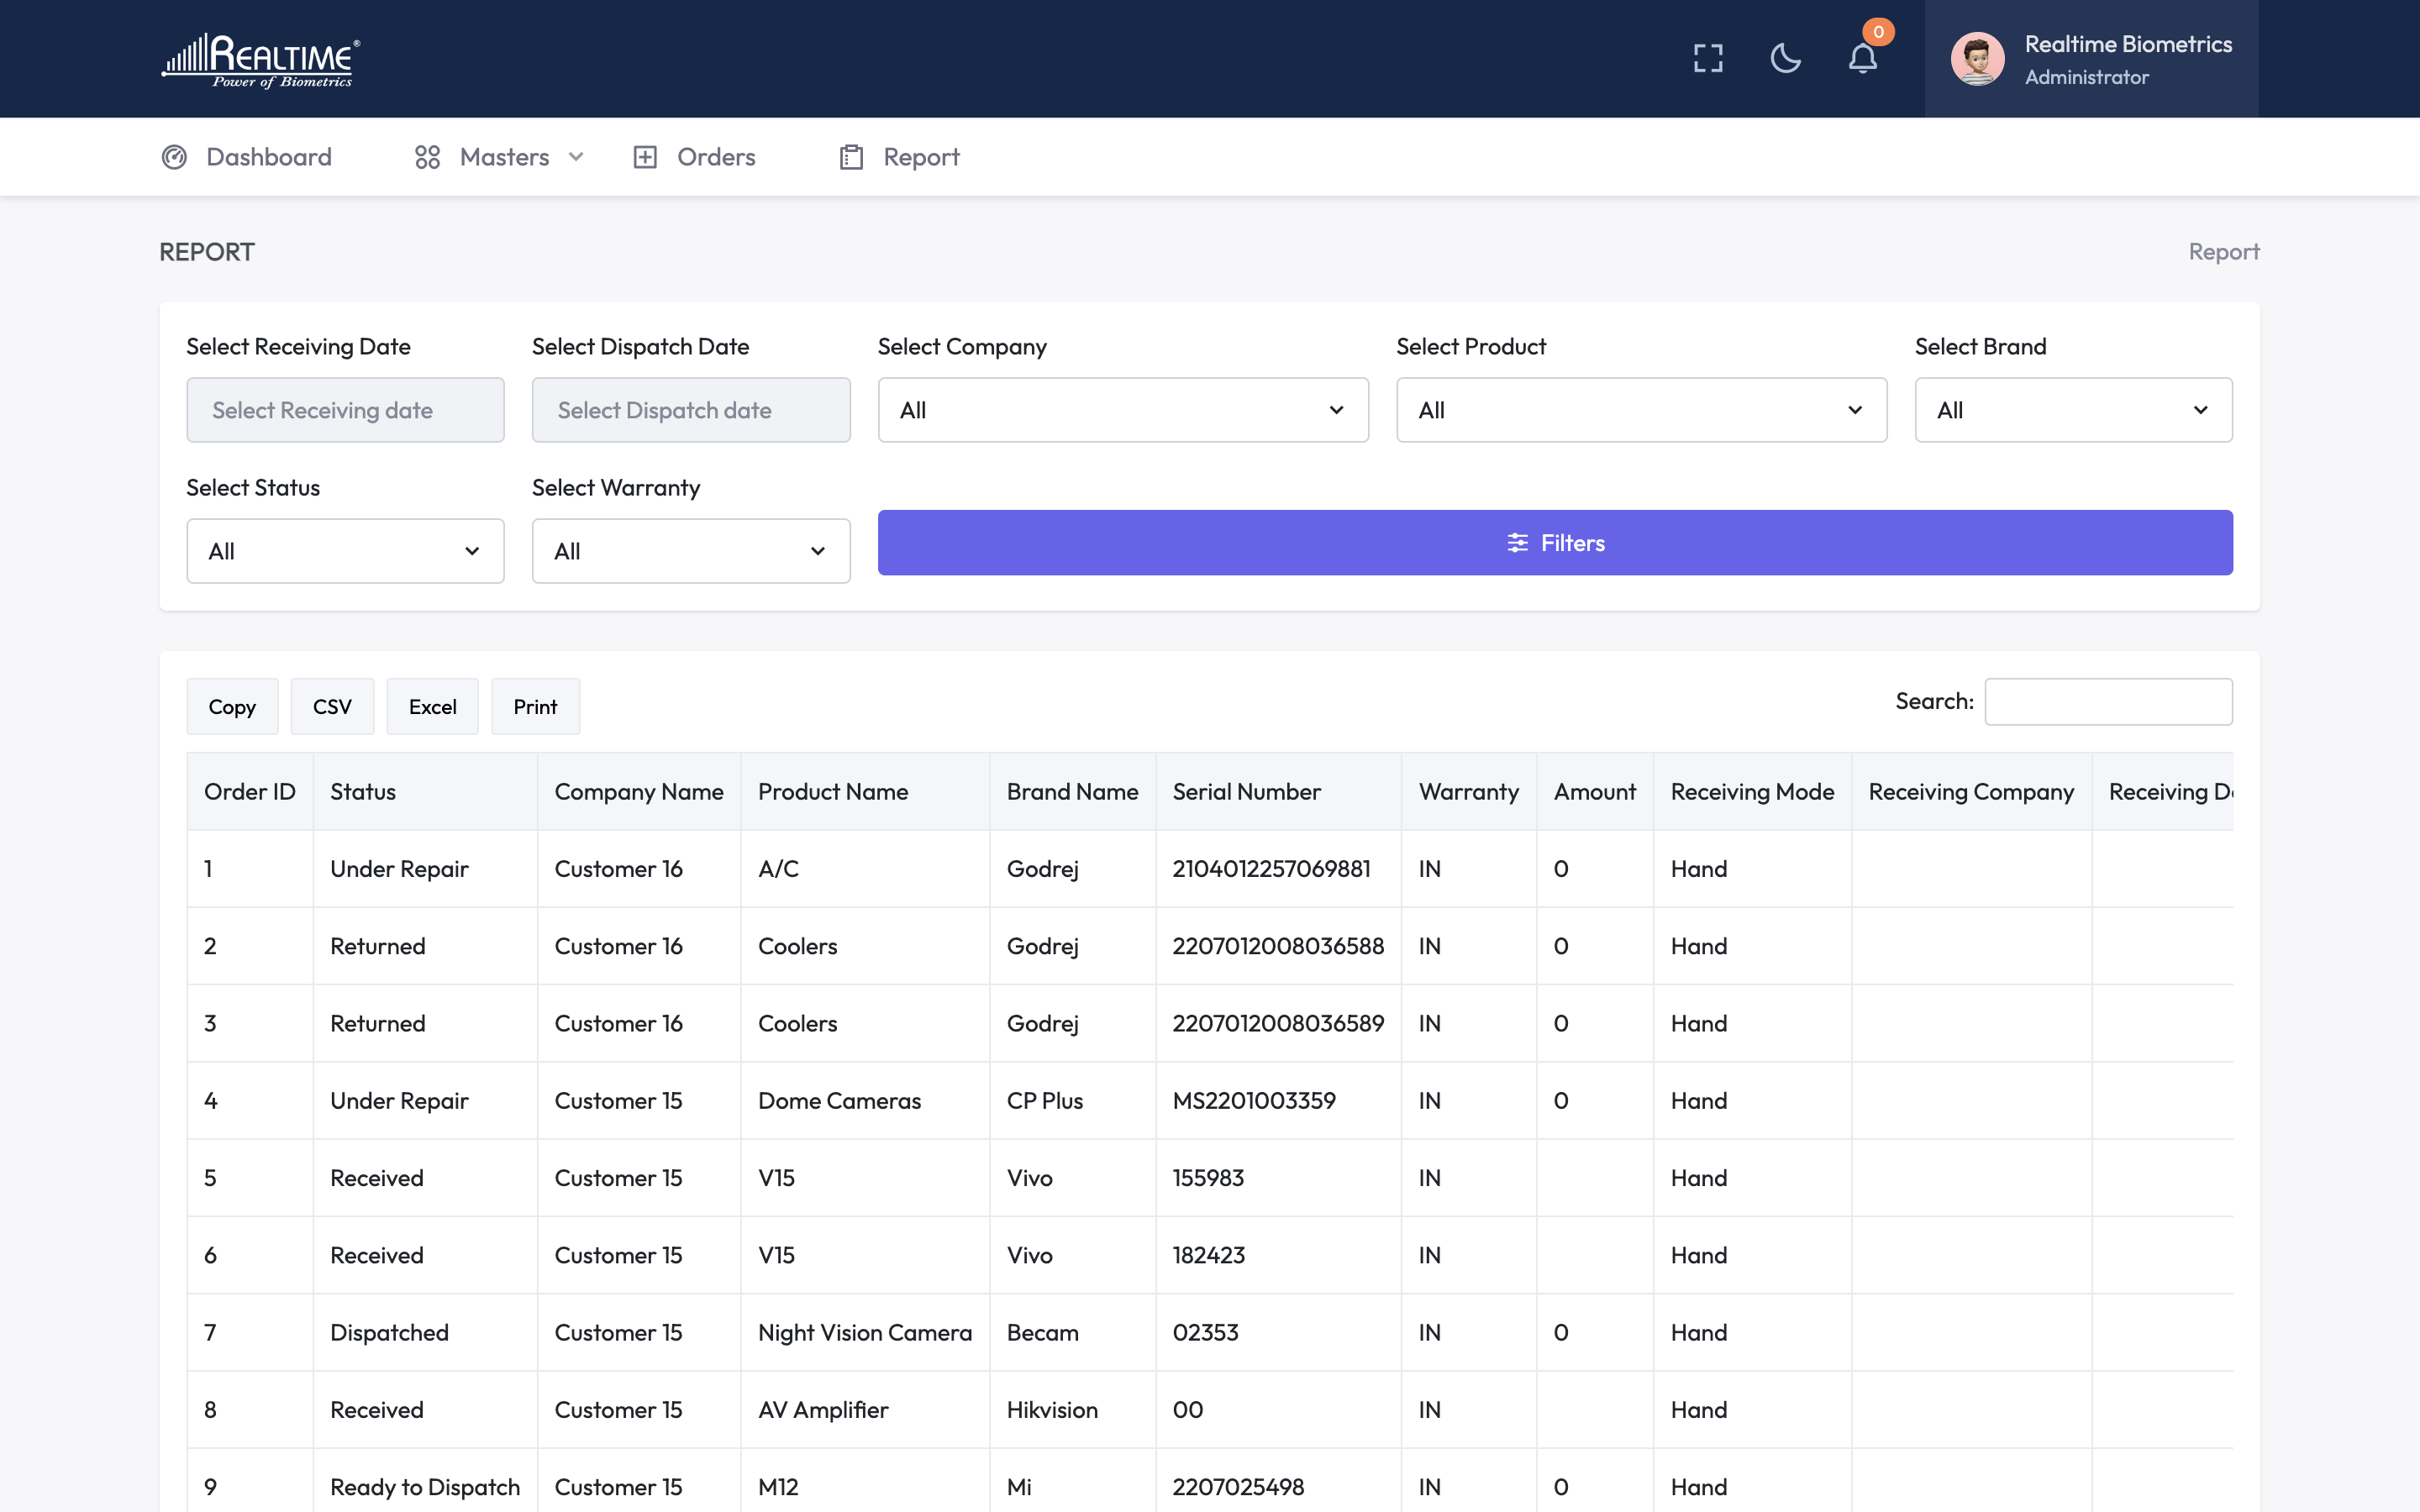Image resolution: width=2420 pixels, height=1512 pixels.
Task: Click the Dashboard gauge icon
Action: [174, 157]
